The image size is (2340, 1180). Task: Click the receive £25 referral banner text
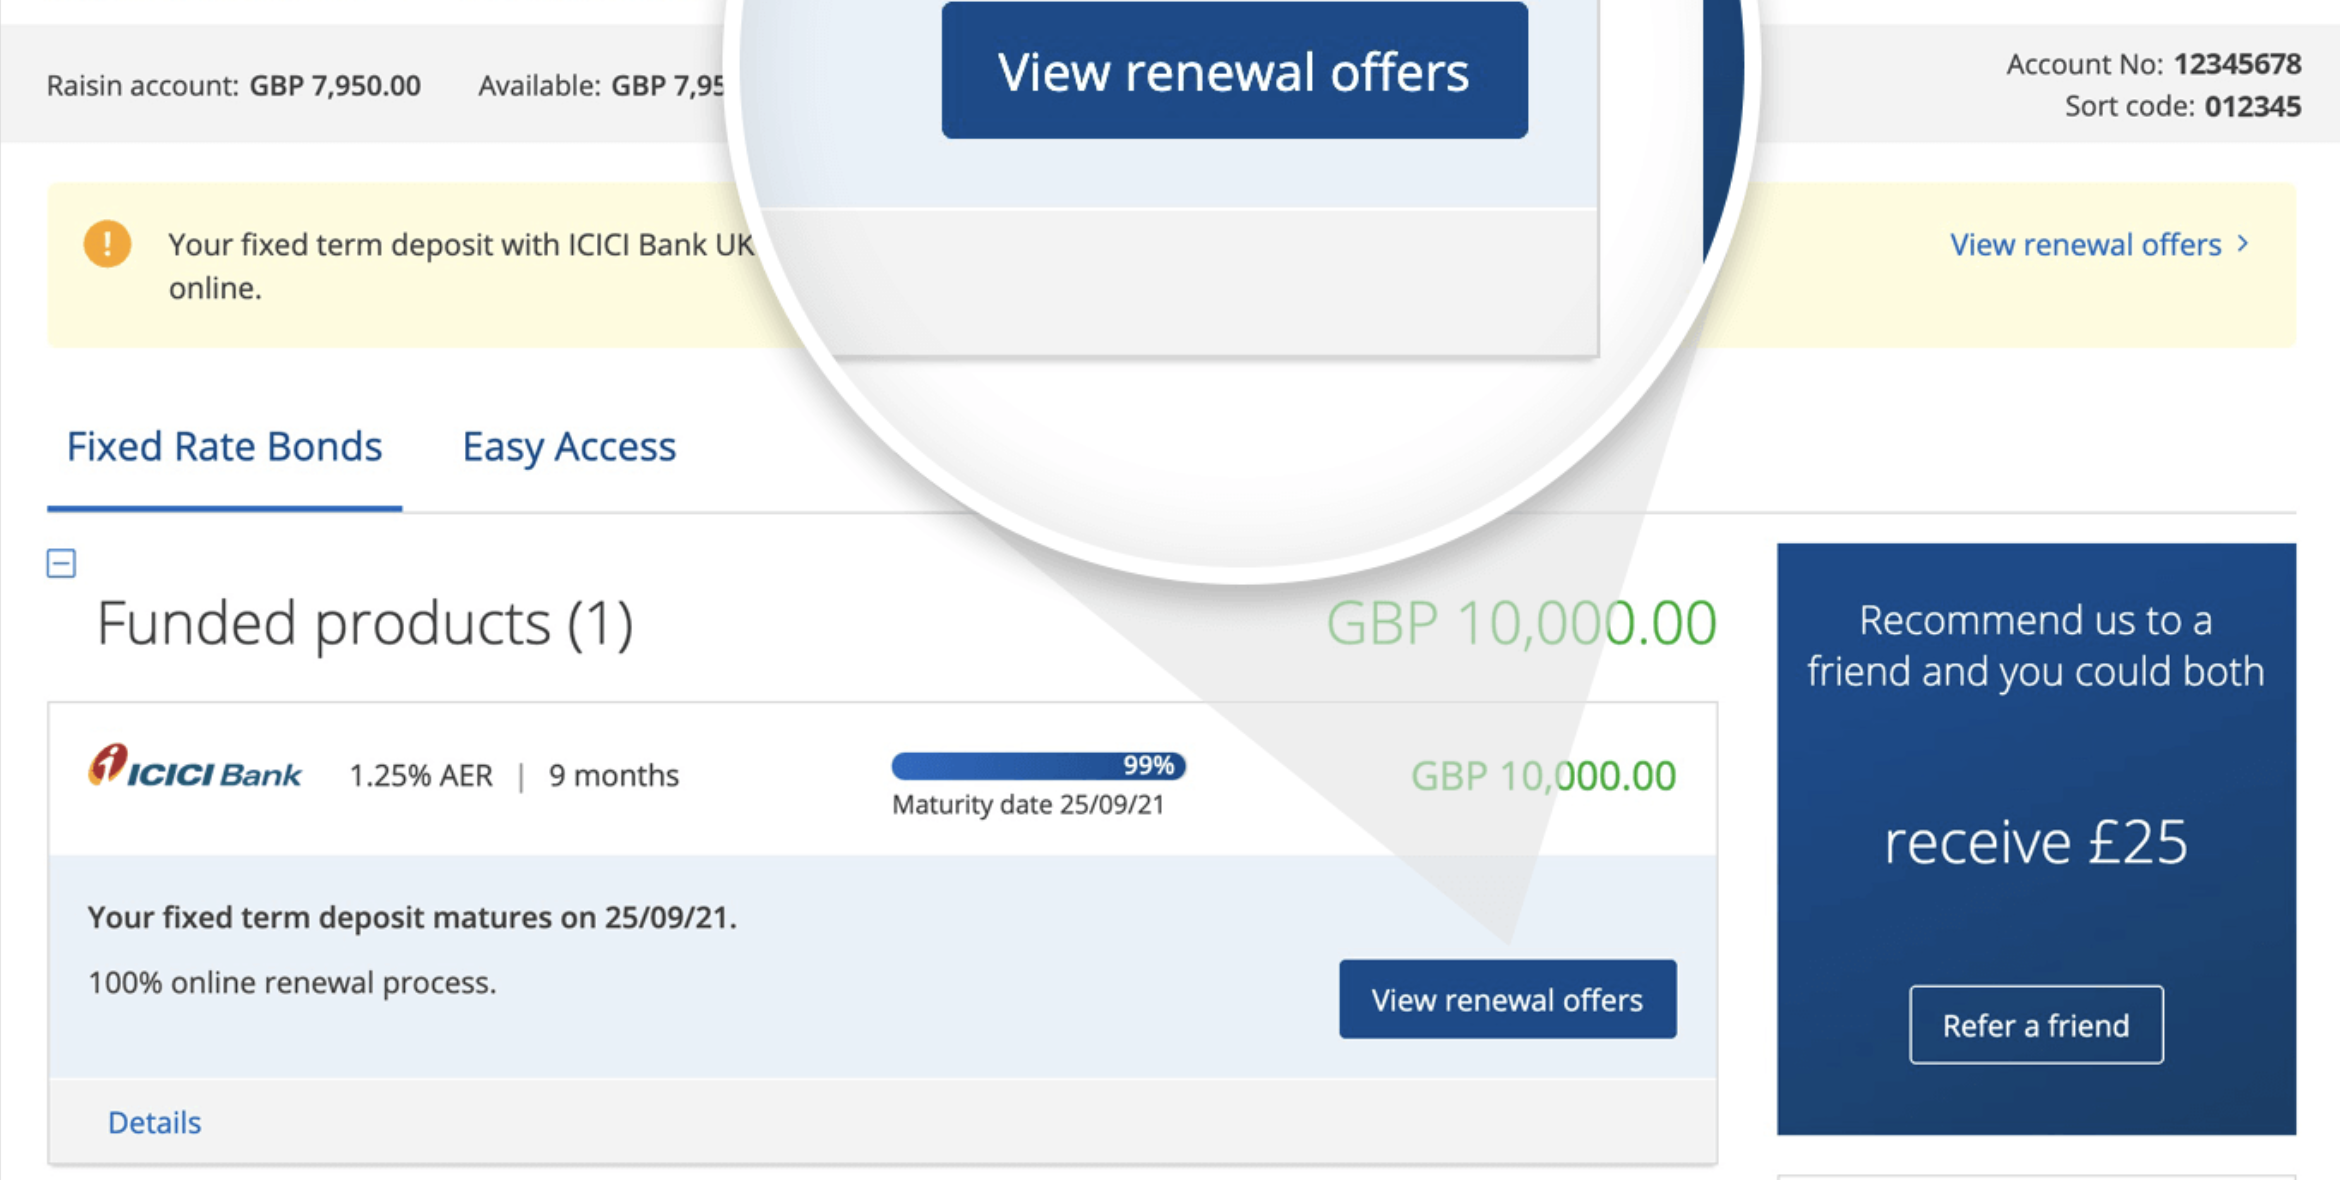2036,842
